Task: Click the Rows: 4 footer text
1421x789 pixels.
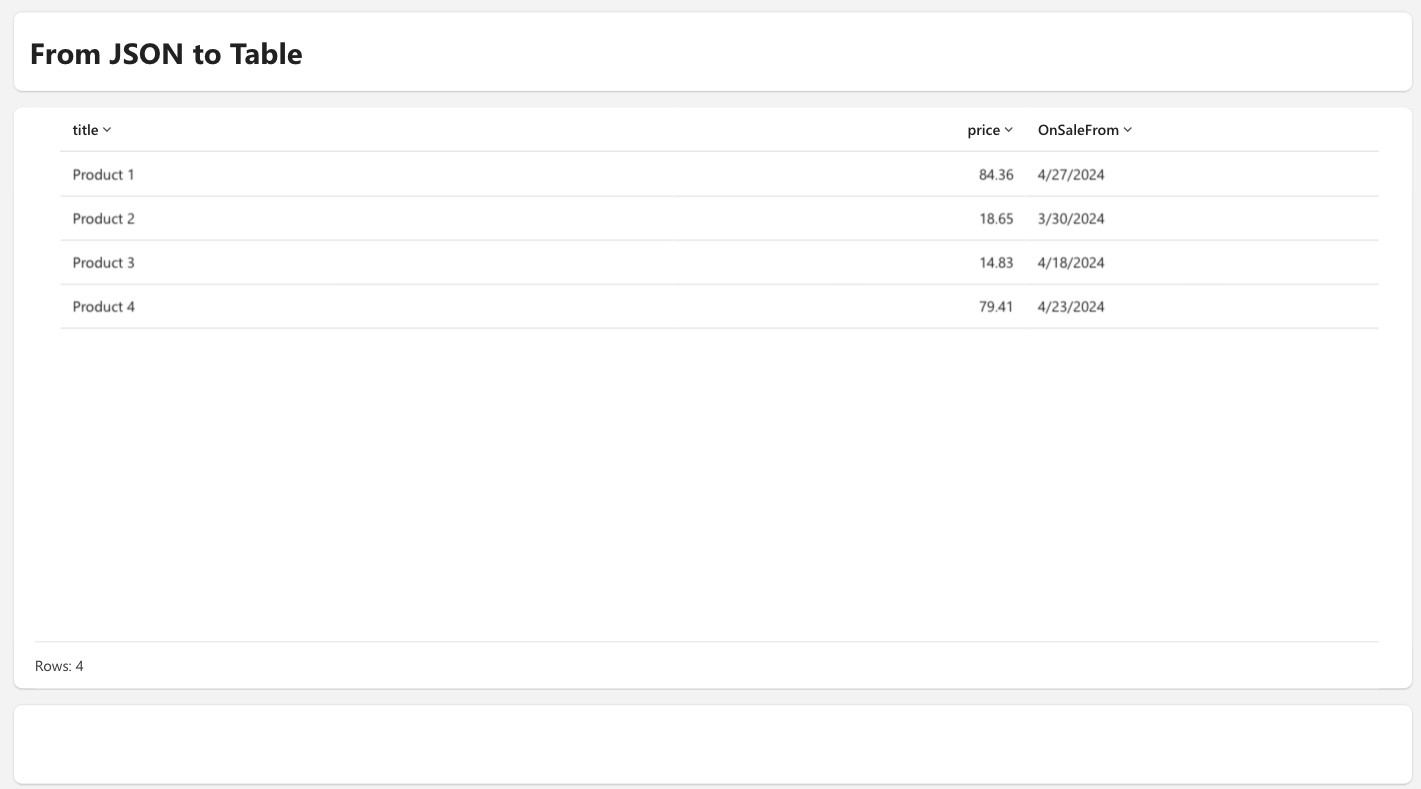Action: pyautogui.click(x=59, y=666)
